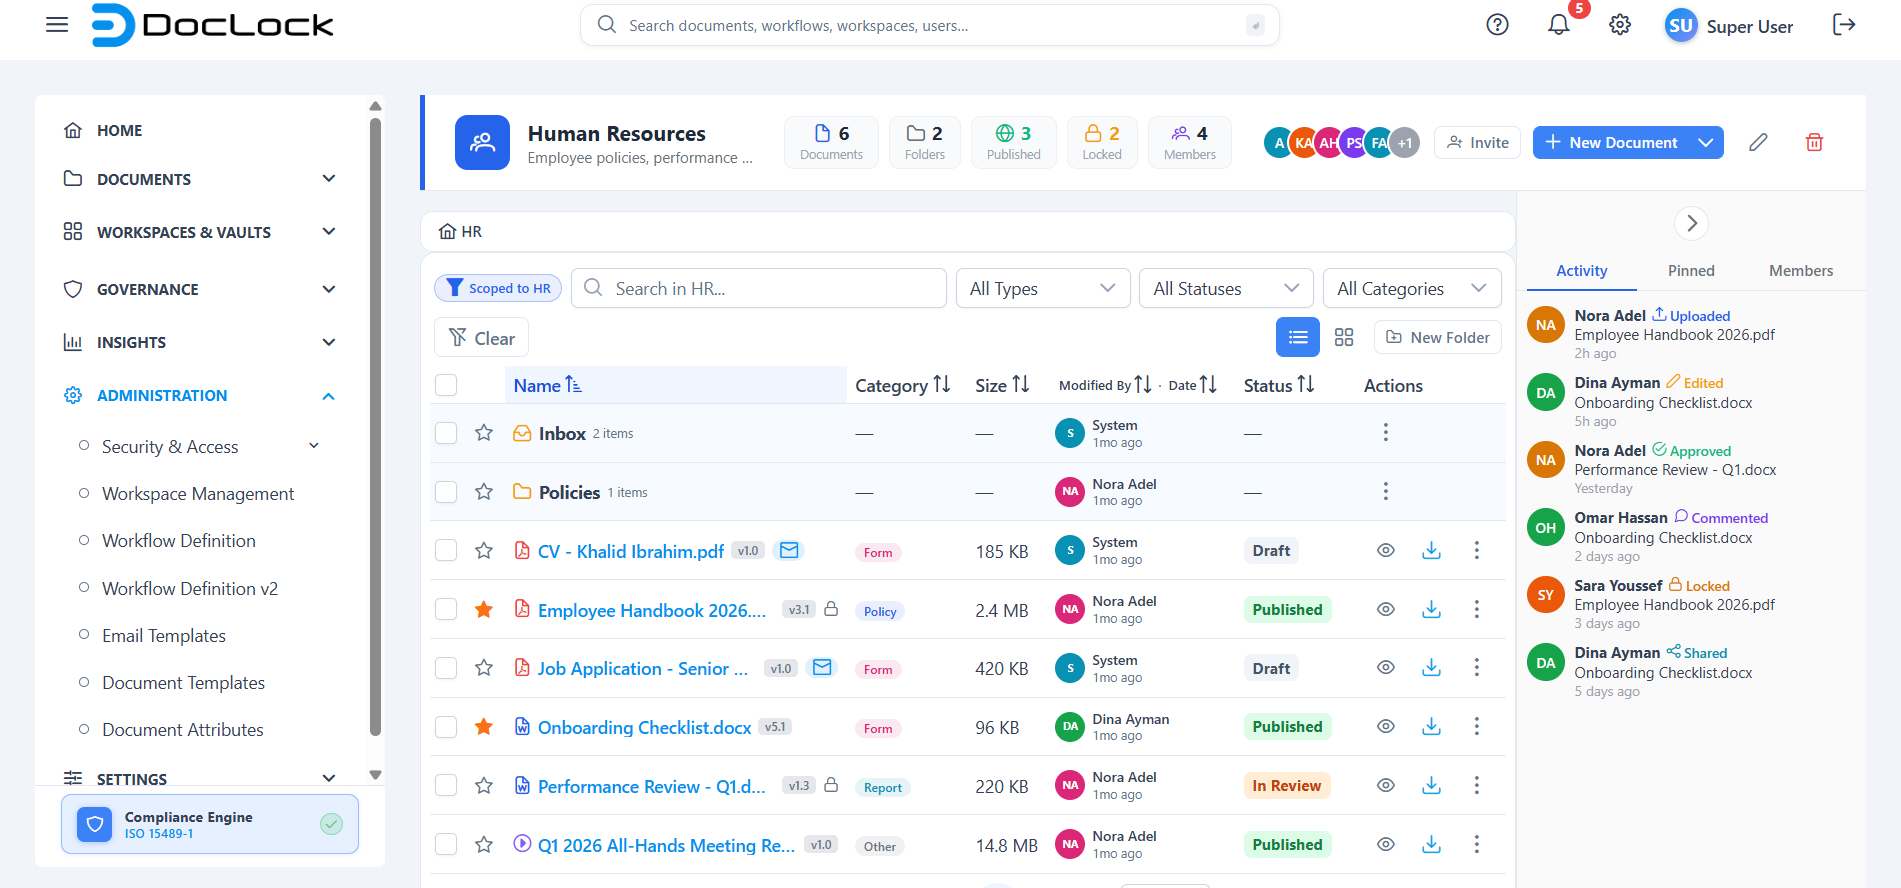The height and width of the screenshot is (888, 1901).
Task: Unstar Onboarding Checklist.docx
Action: pyautogui.click(x=484, y=726)
